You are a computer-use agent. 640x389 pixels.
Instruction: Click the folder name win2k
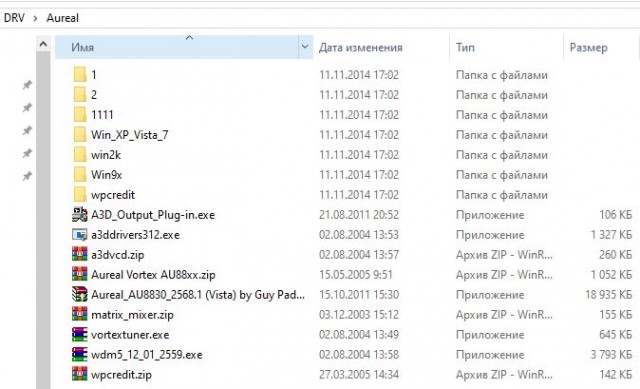pyautogui.click(x=106, y=155)
